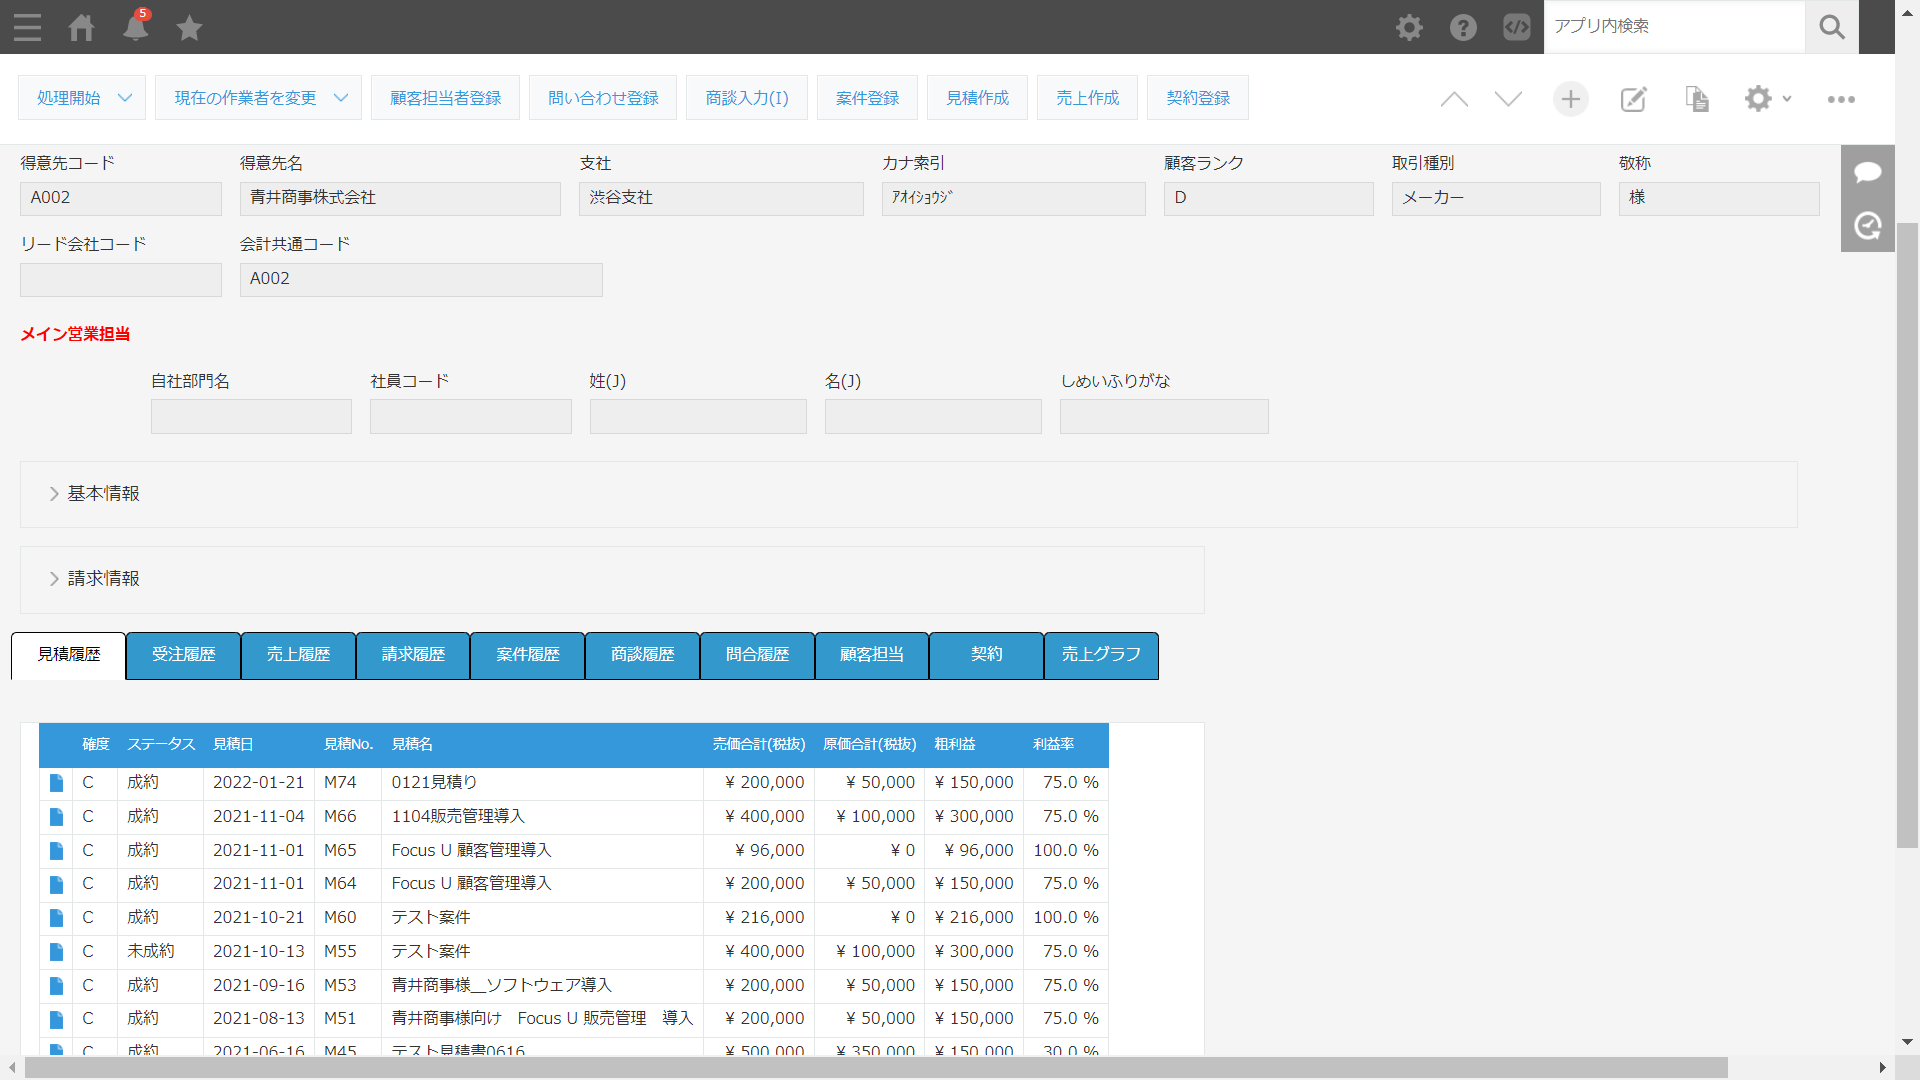Switch to the 売上グラフ tab
The width and height of the screenshot is (1920, 1080).
1101,655
